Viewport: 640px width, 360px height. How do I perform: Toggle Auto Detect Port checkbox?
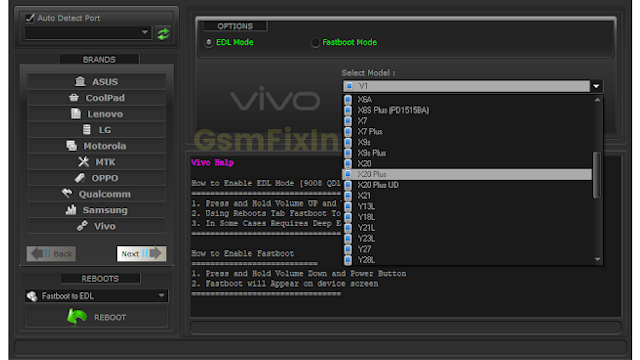[x=30, y=18]
